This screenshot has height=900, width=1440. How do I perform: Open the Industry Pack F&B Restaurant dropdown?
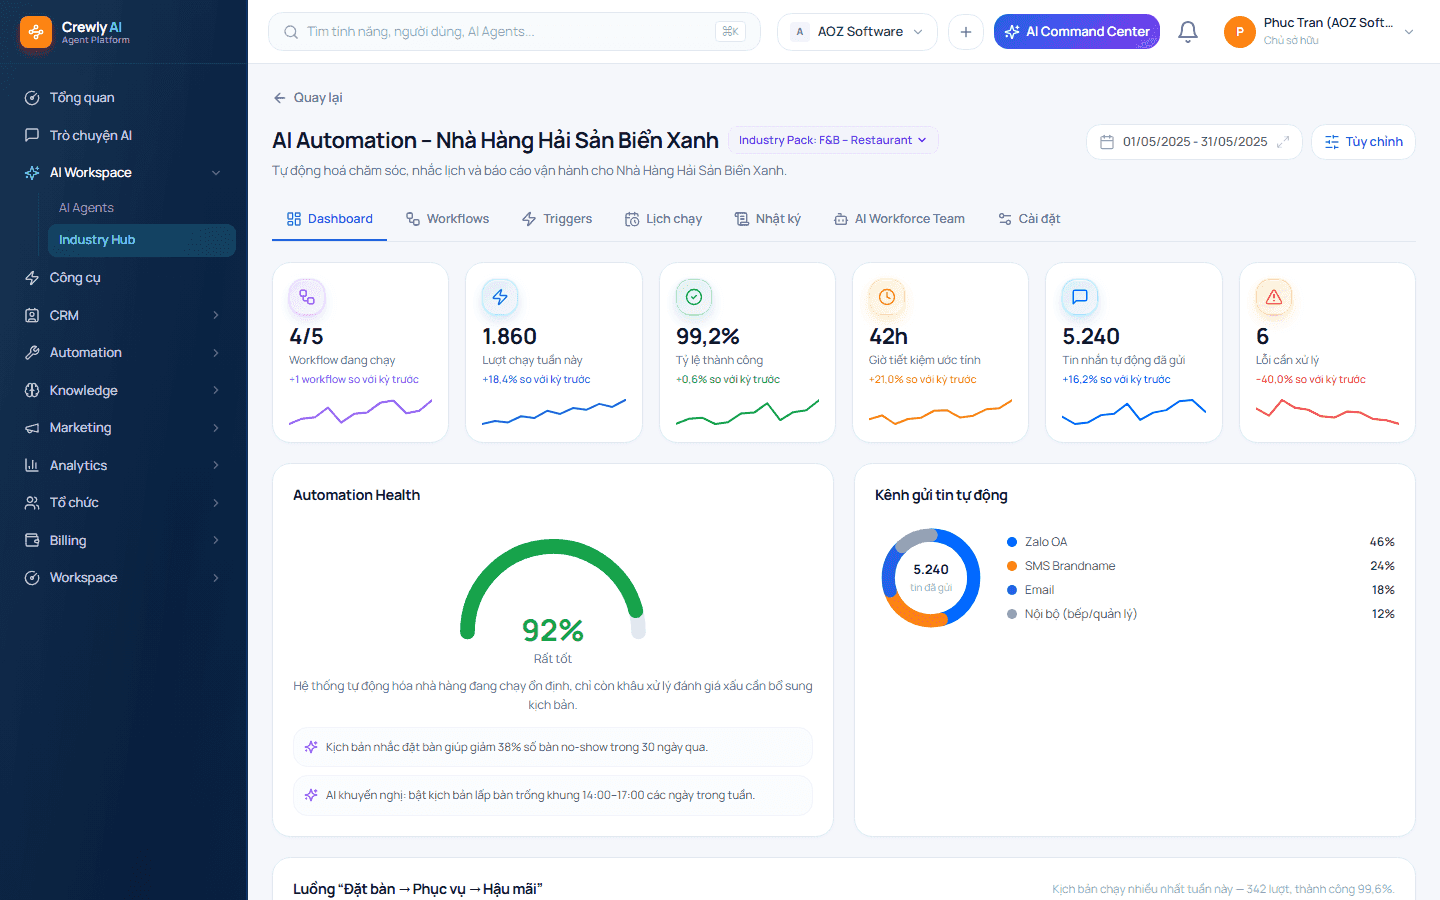point(833,140)
